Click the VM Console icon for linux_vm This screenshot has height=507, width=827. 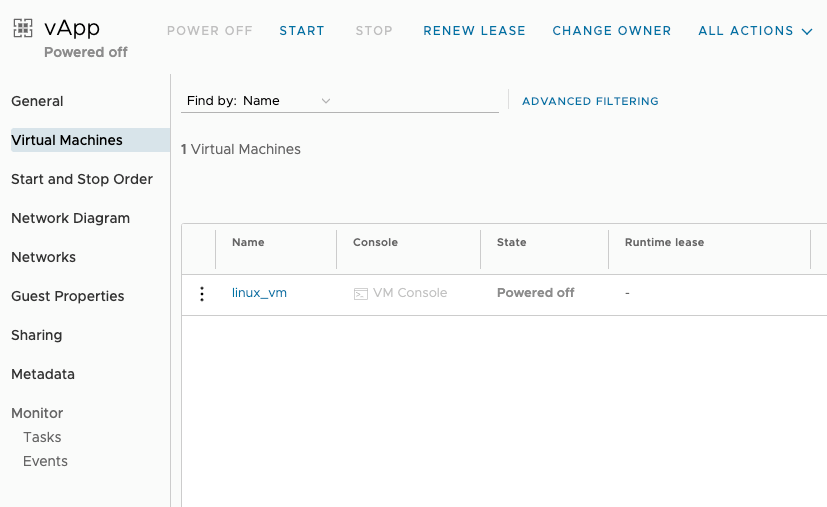(x=361, y=293)
